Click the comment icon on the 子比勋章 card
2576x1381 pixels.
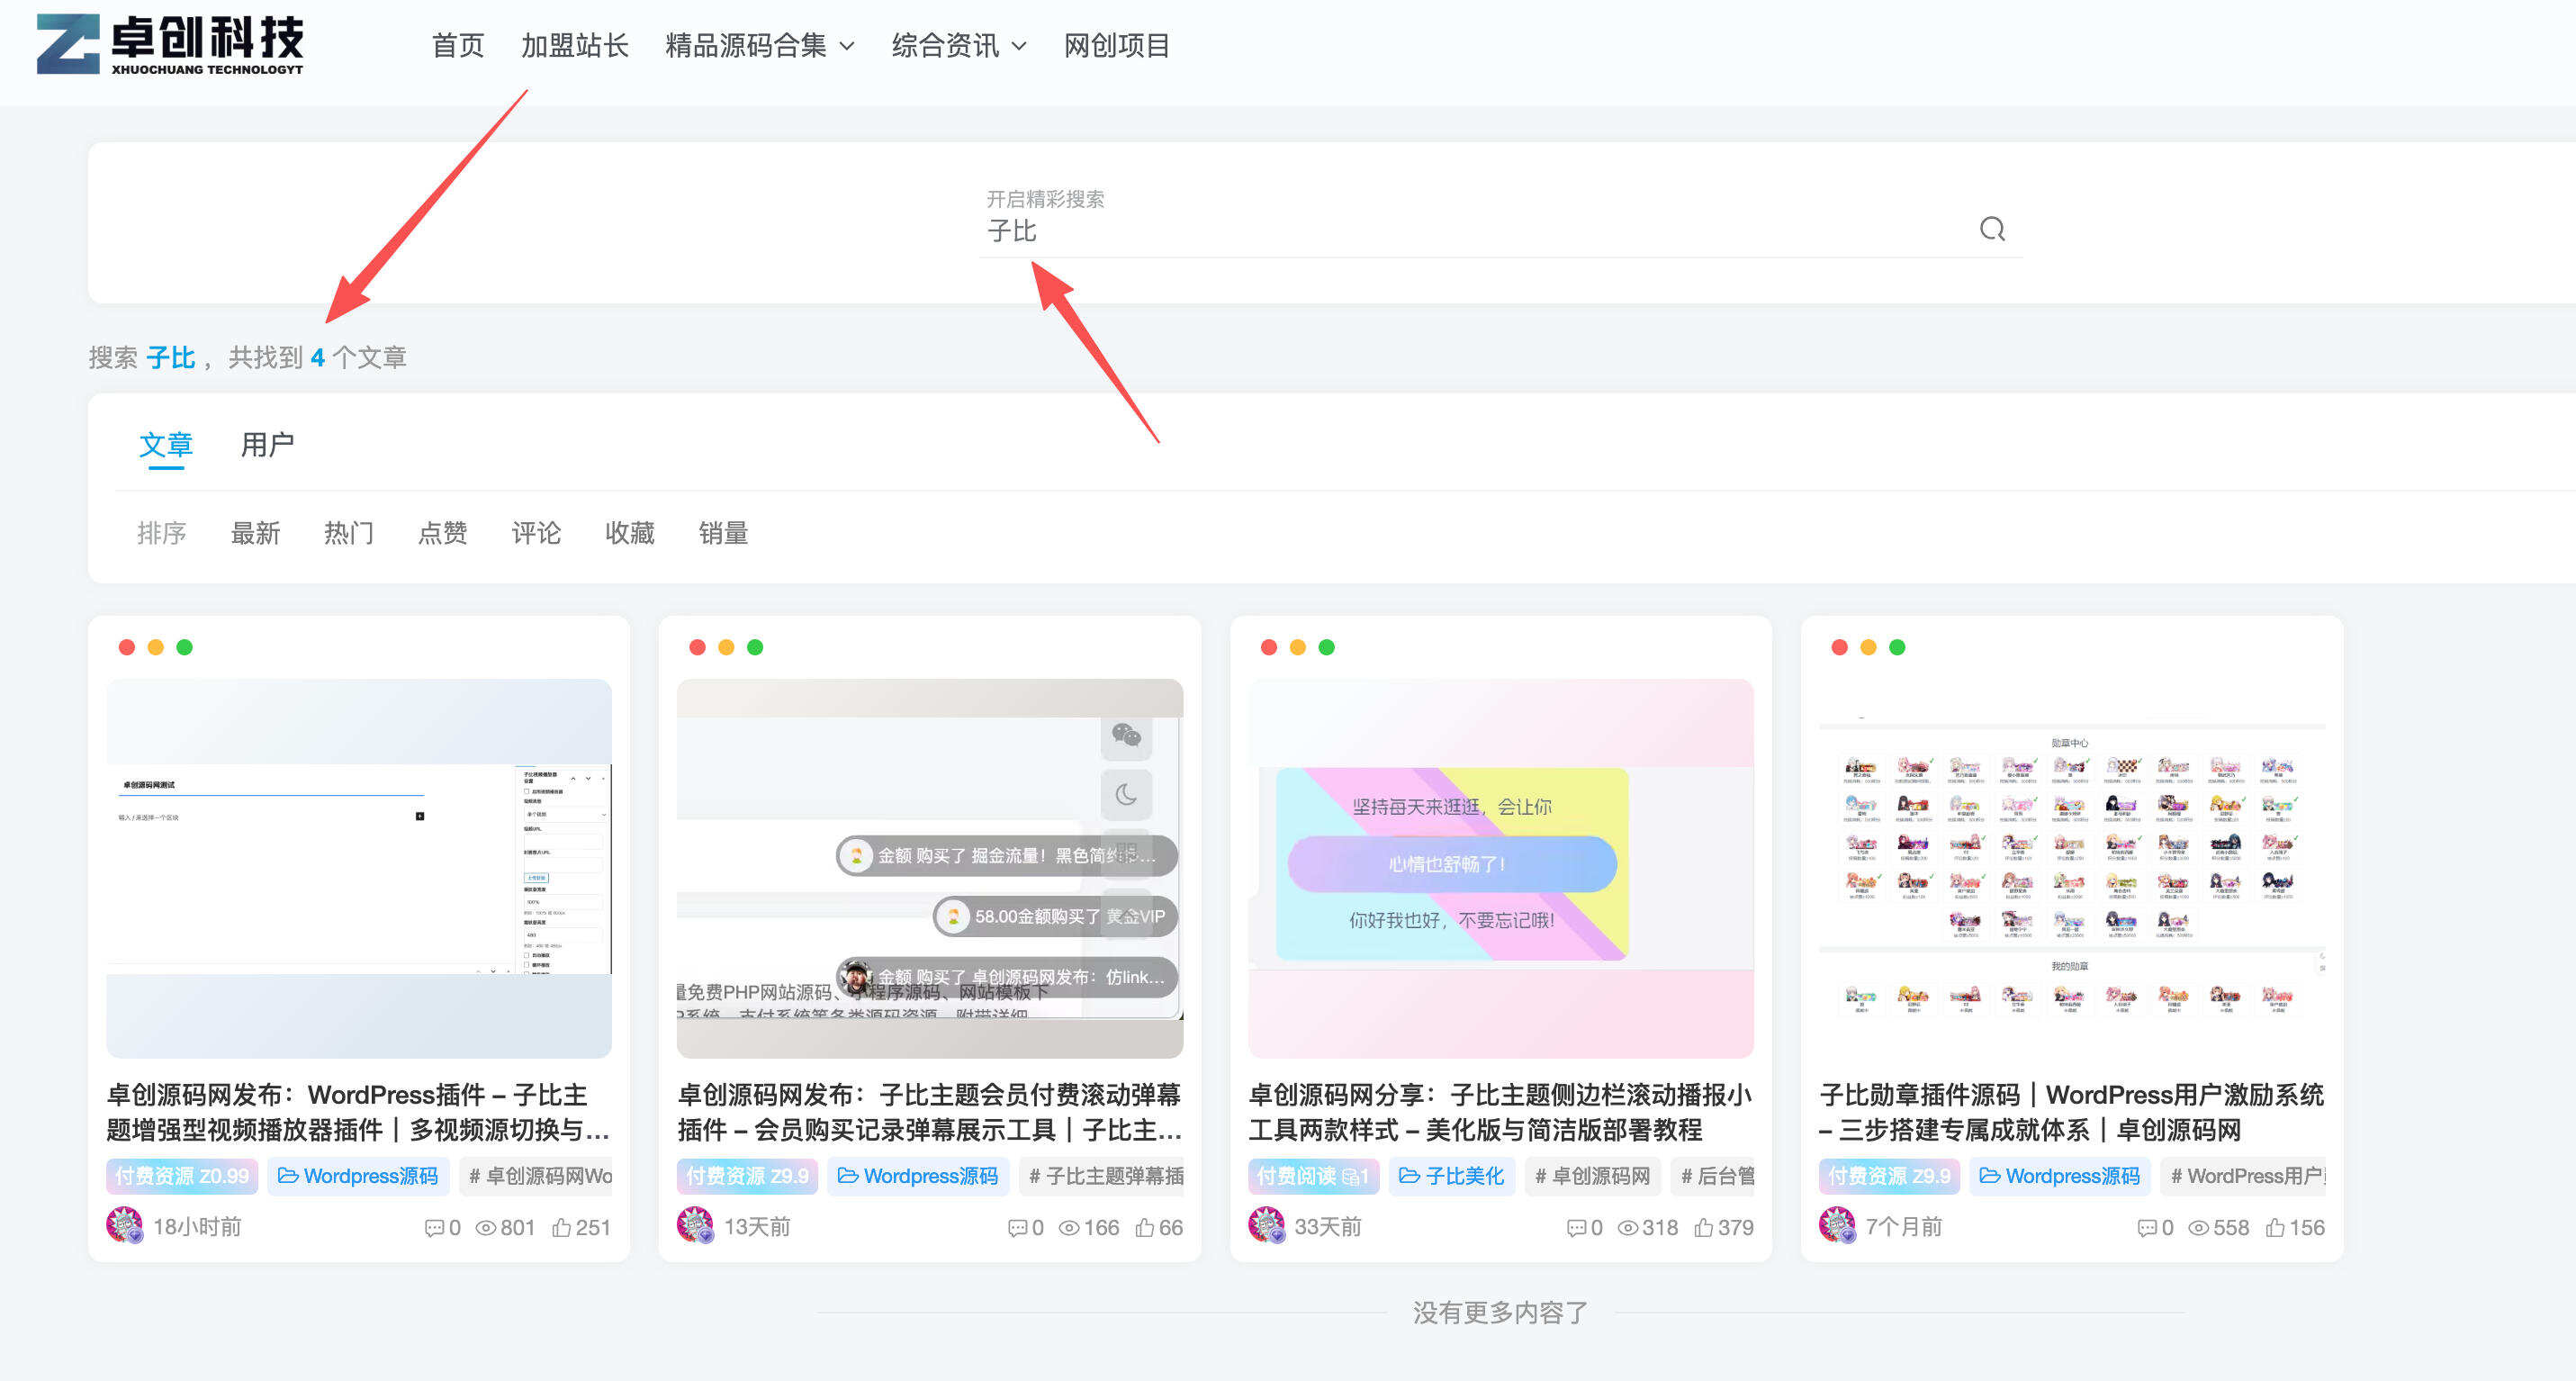point(2148,1227)
